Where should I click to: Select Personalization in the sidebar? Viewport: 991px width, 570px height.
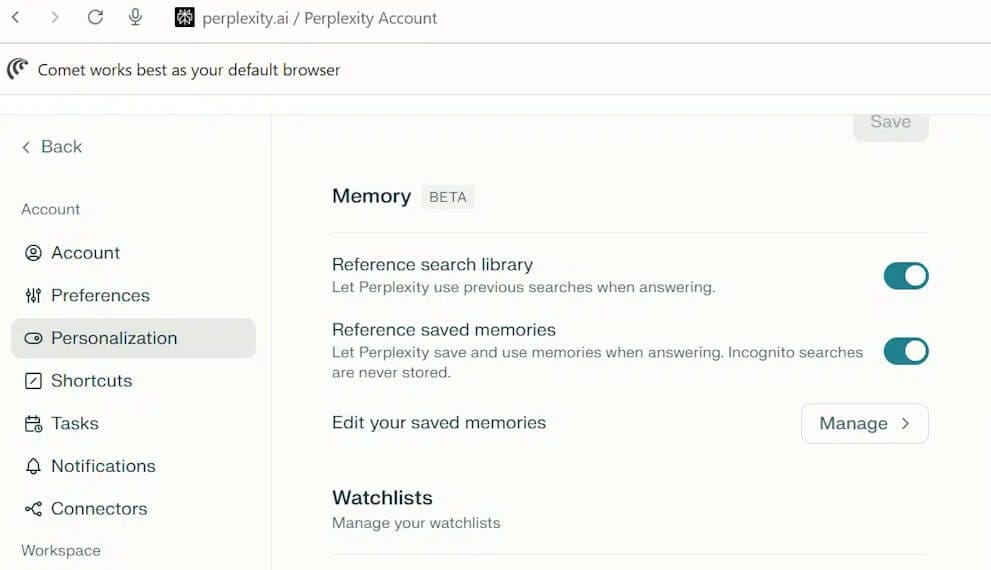click(x=133, y=338)
